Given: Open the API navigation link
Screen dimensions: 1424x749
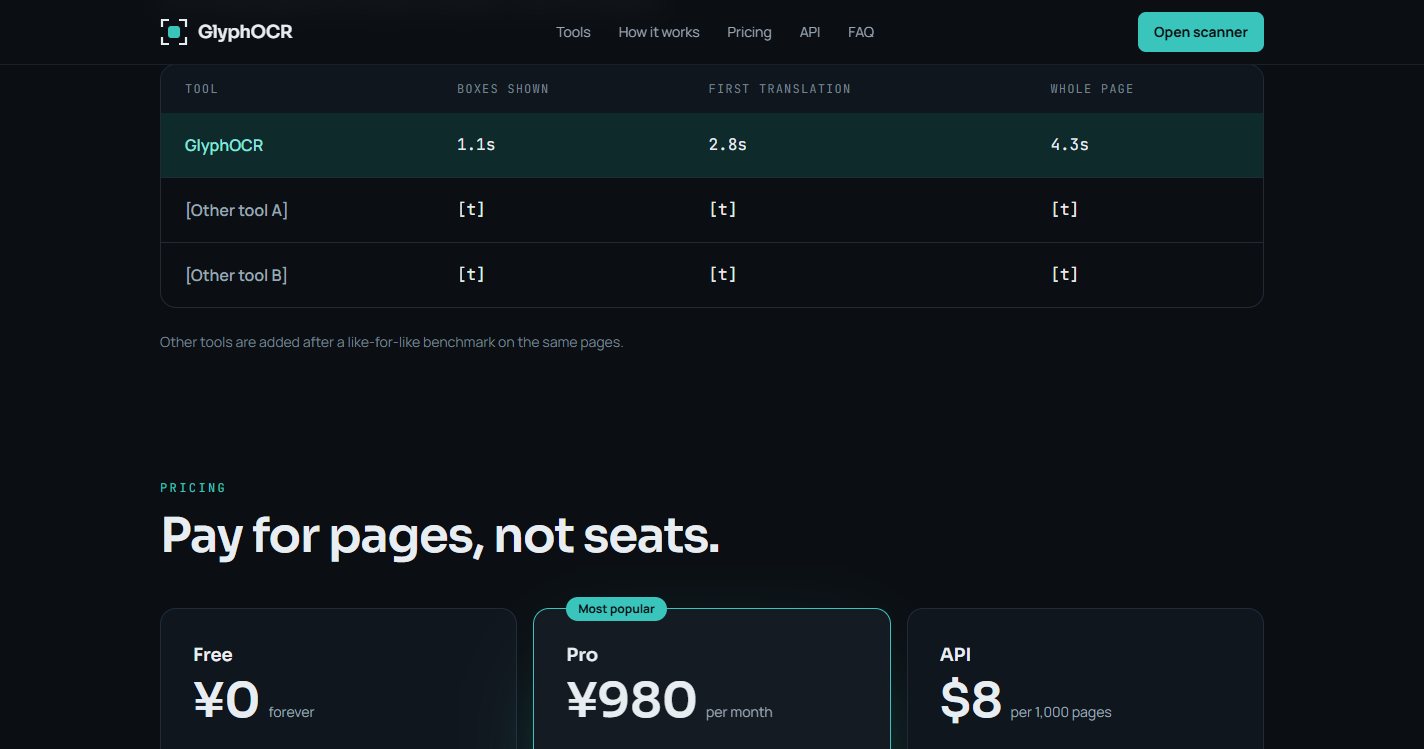Looking at the screenshot, I should tap(810, 32).
